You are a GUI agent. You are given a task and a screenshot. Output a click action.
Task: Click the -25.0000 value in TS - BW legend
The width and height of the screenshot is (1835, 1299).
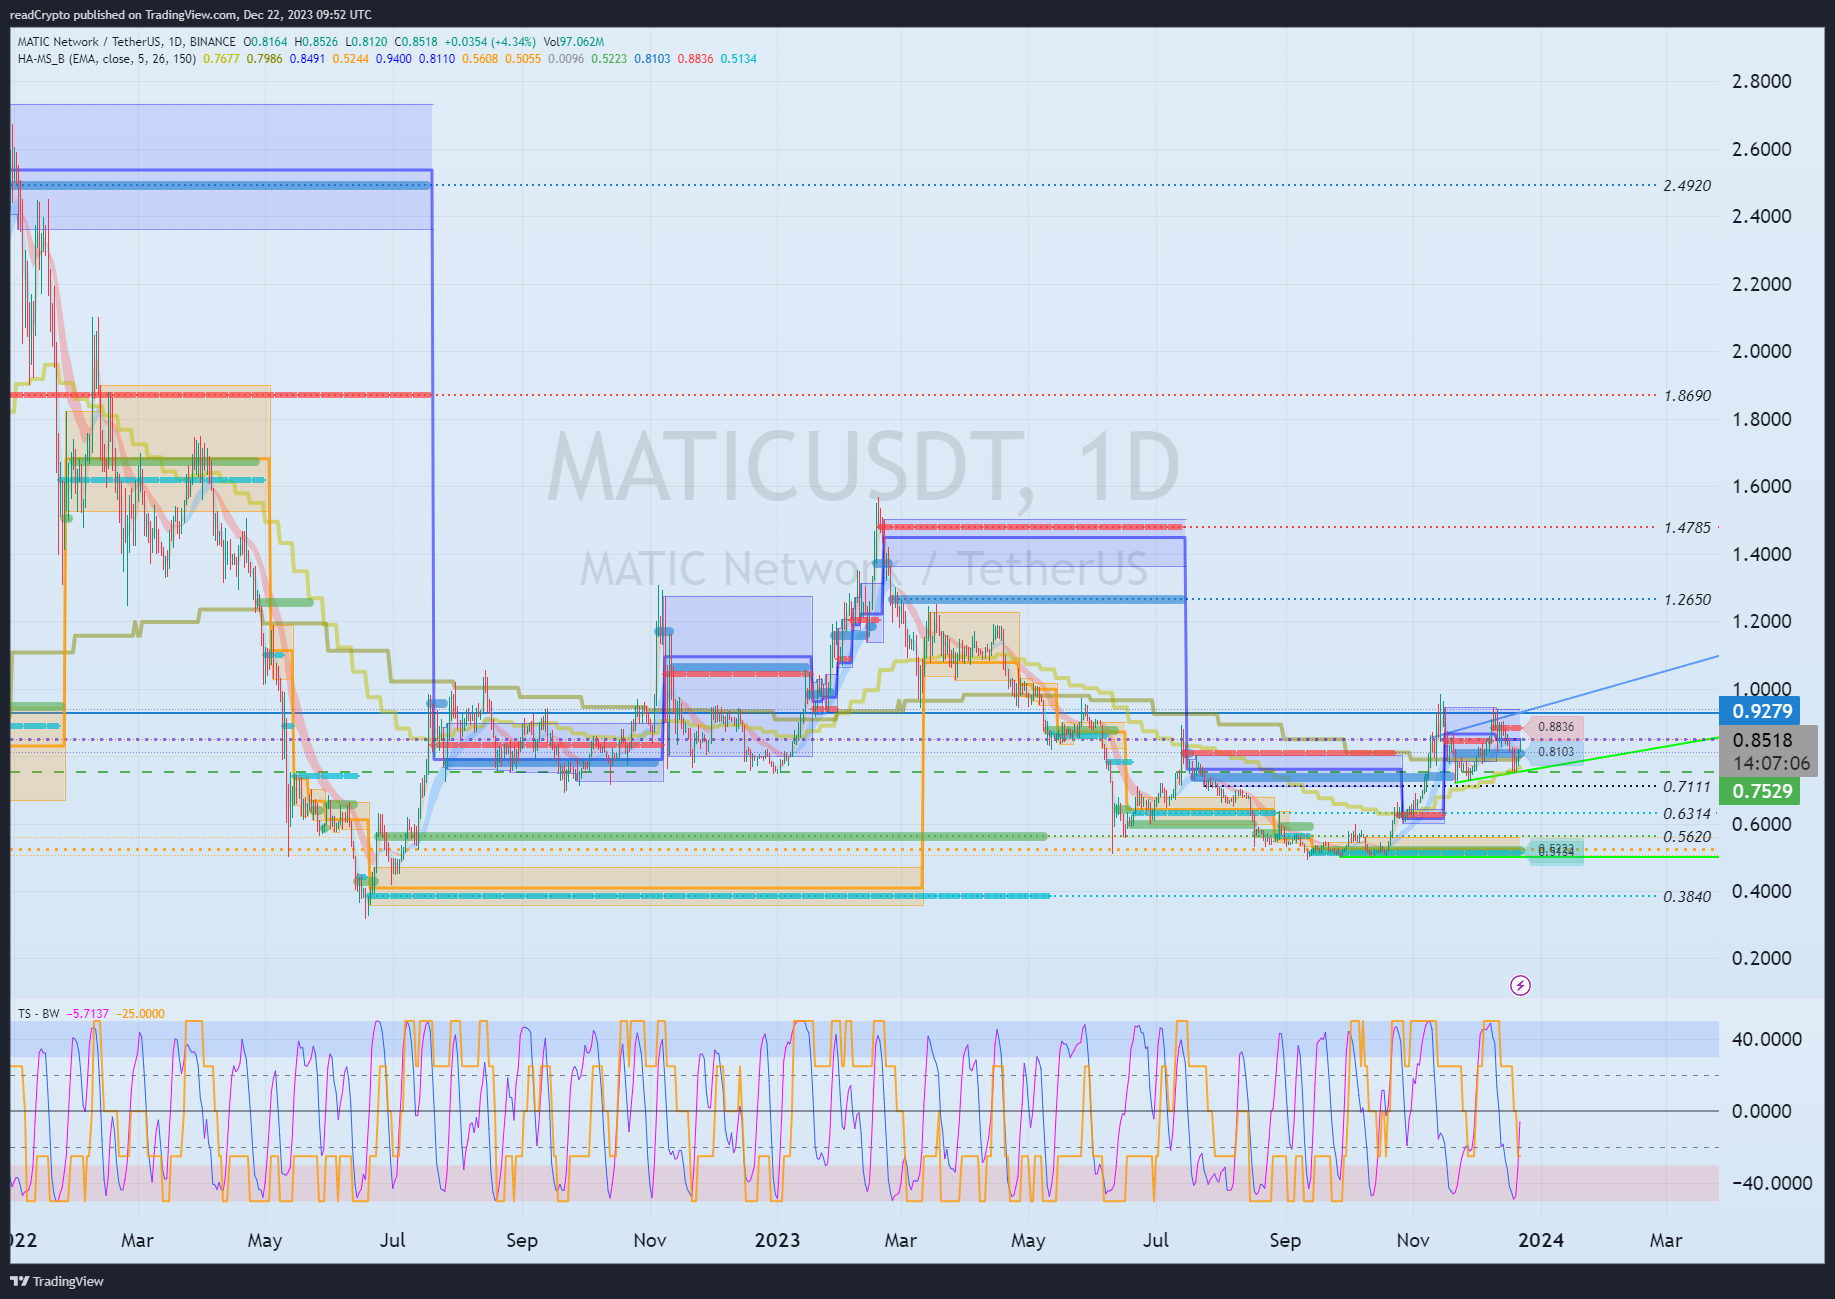coord(140,1014)
